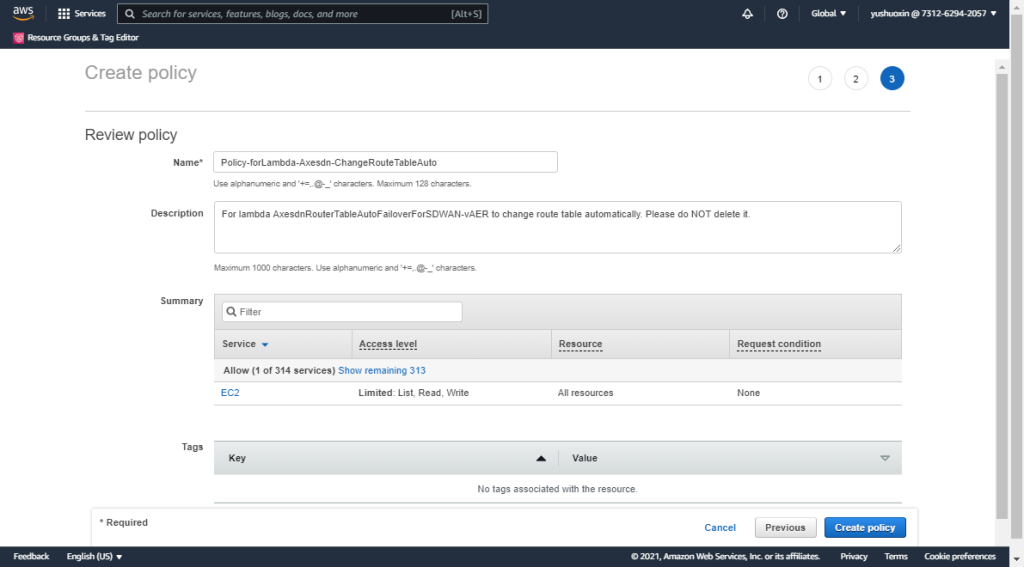Show remaining 313 services
This screenshot has height=567, width=1024.
pyautogui.click(x=382, y=370)
